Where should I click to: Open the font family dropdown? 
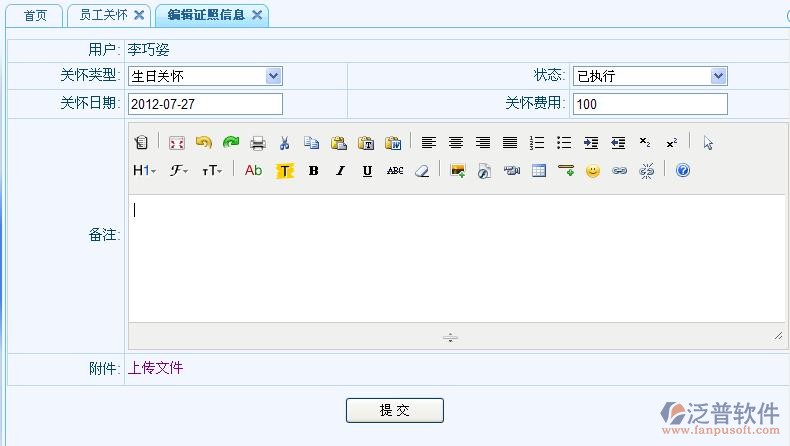point(179,170)
